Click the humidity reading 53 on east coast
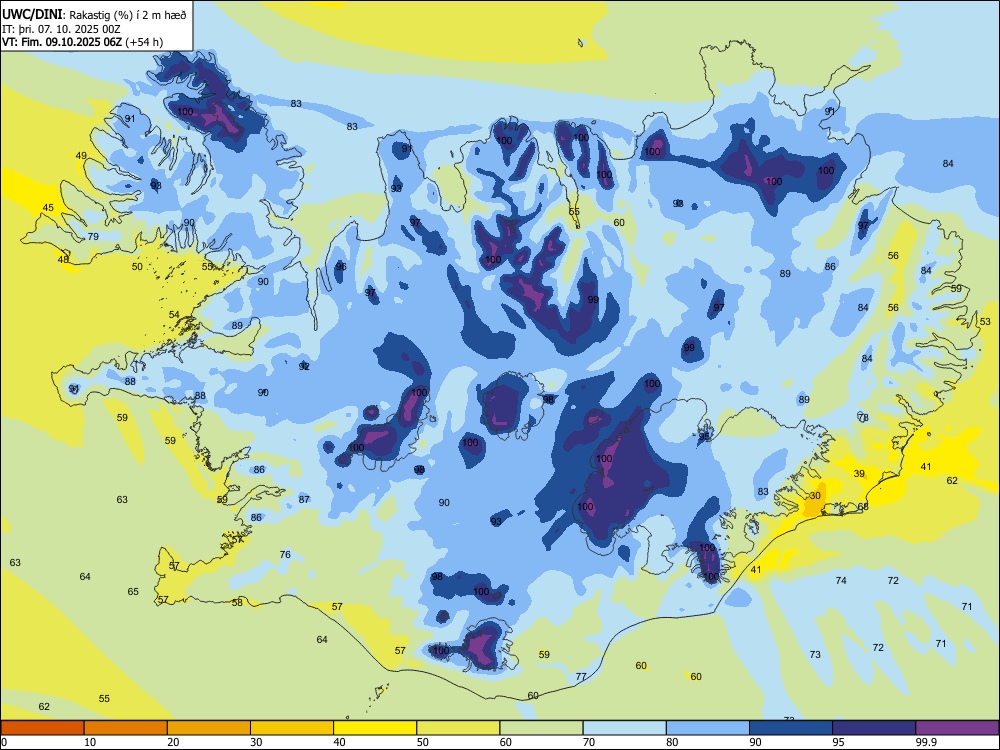The image size is (1000, 750). coord(985,321)
